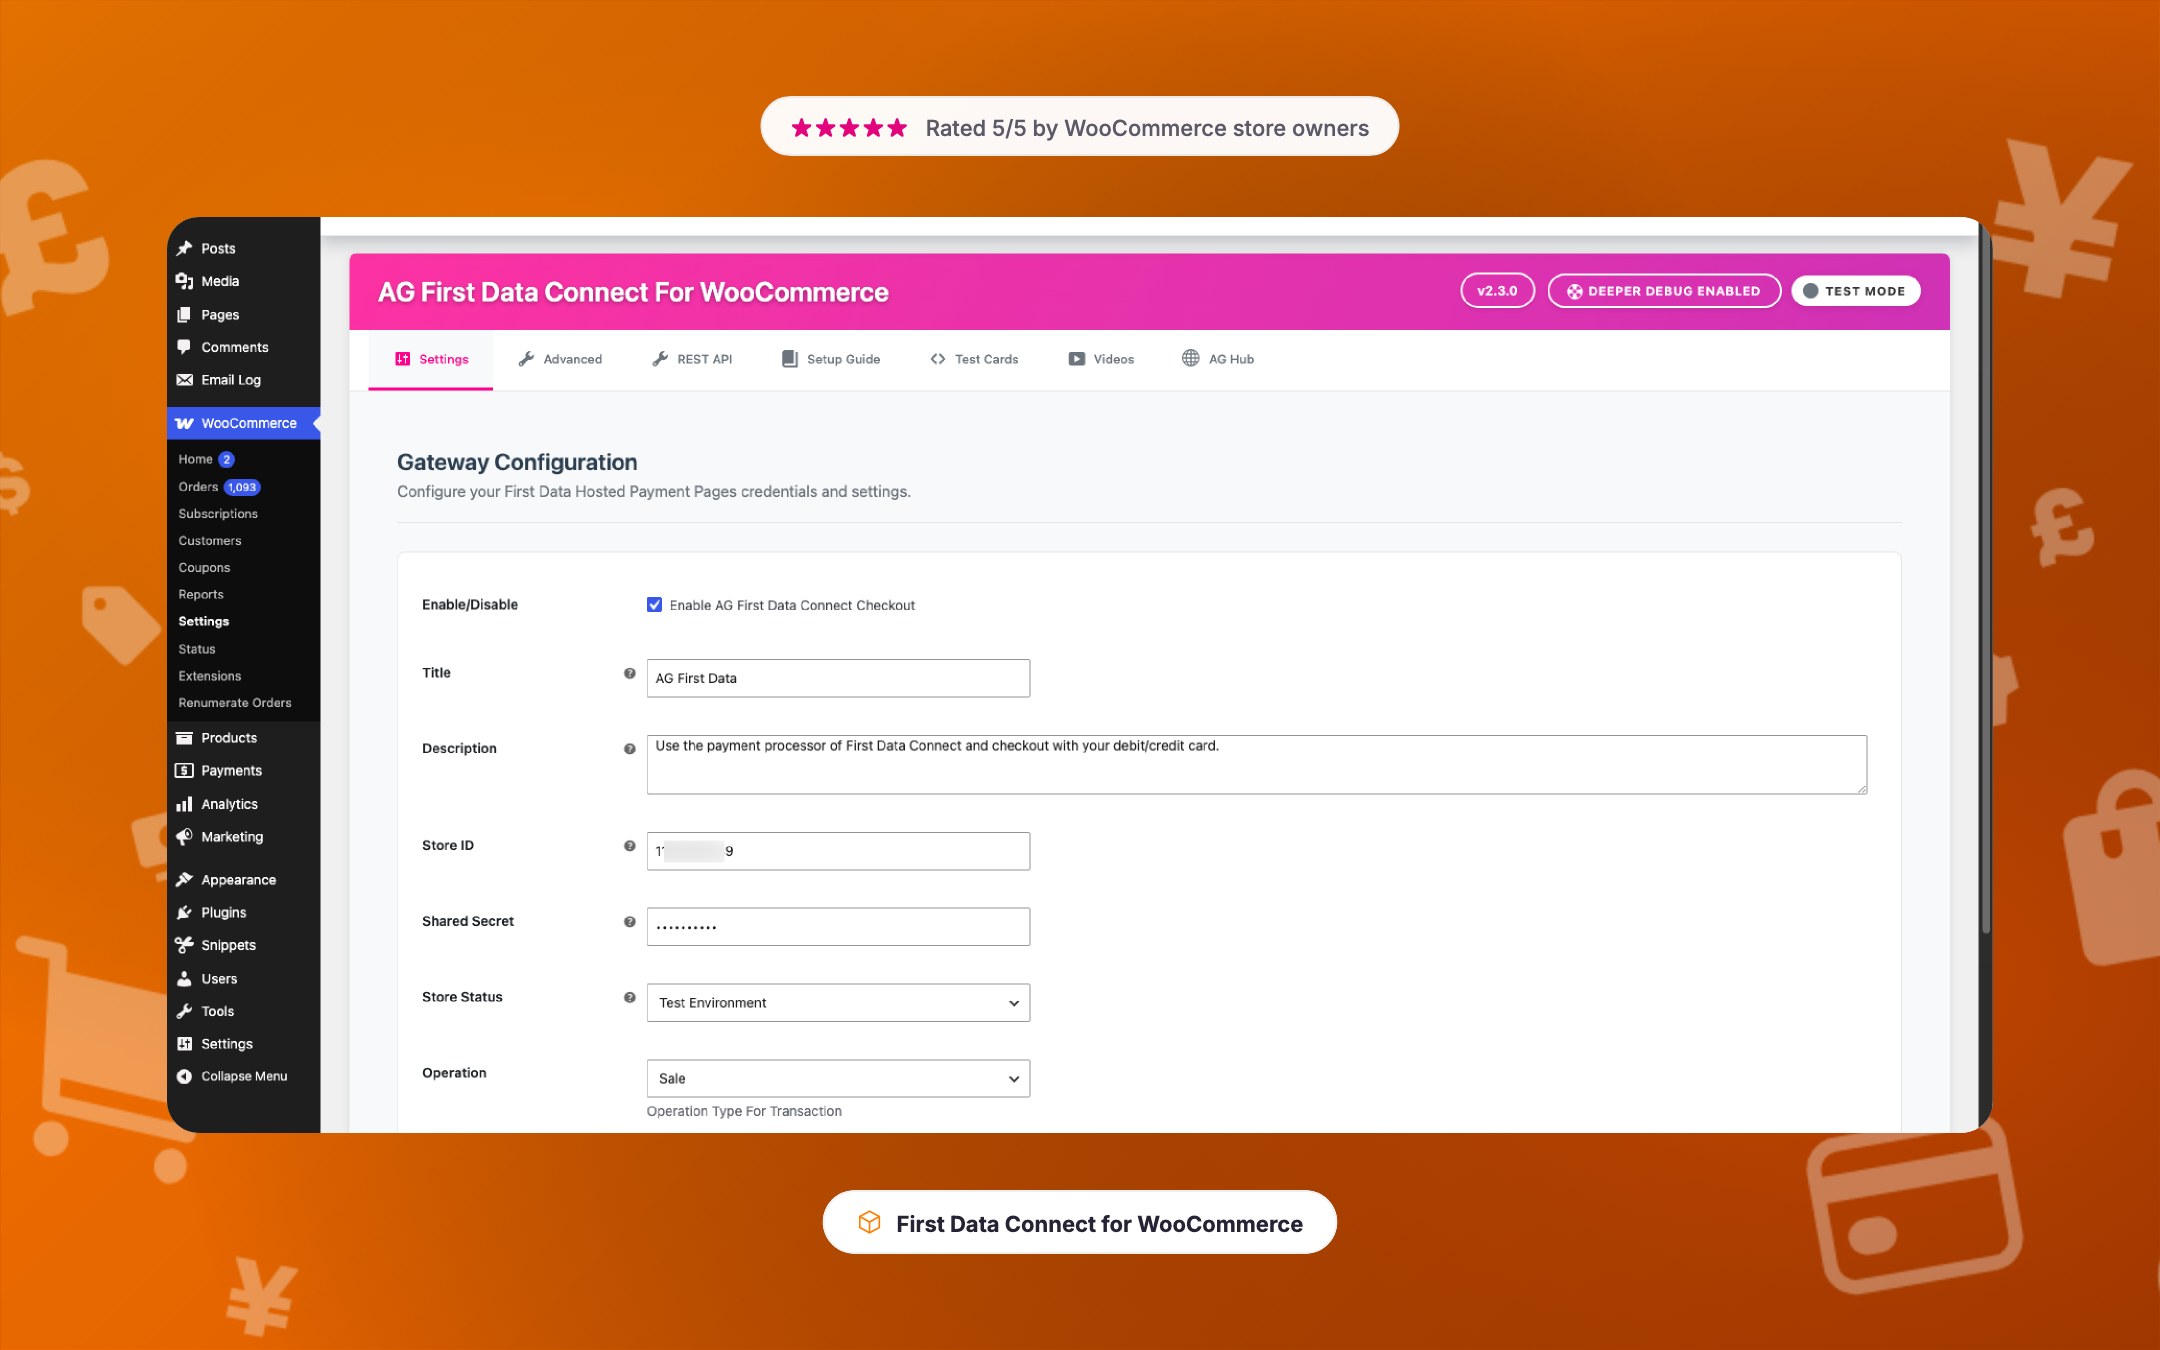The height and width of the screenshot is (1350, 2160).
Task: Toggle the Test Mode switch
Action: coord(1855,291)
